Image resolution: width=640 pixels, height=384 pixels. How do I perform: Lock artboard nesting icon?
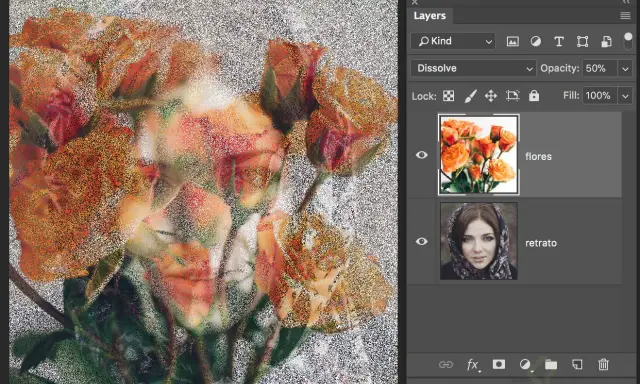(x=512, y=96)
